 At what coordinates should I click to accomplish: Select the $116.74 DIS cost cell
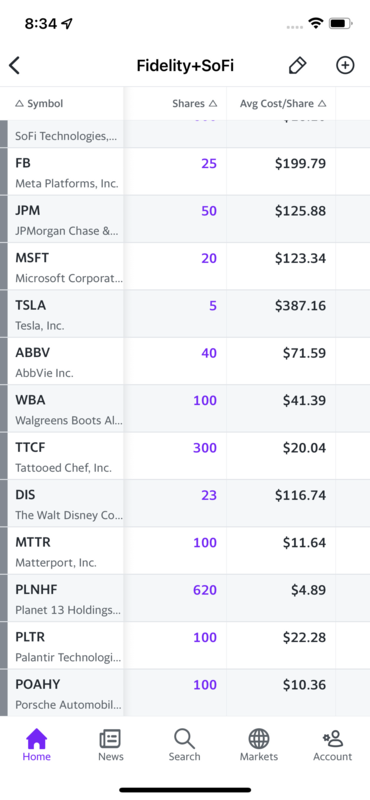300,495
